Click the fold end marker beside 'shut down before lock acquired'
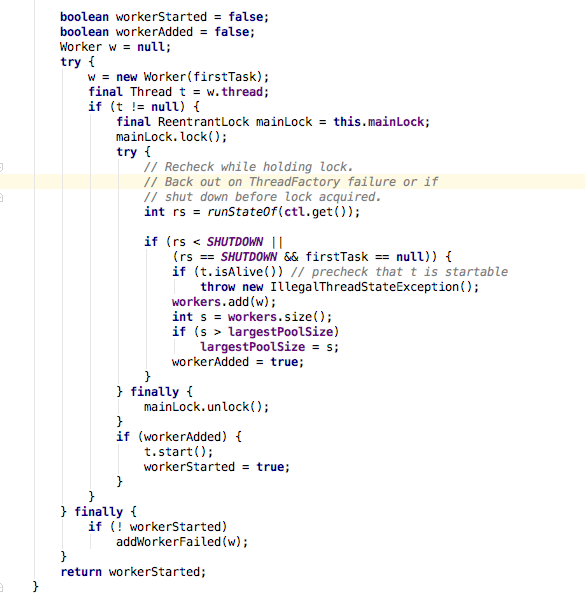This screenshot has height=603, width=585. (x=1, y=197)
